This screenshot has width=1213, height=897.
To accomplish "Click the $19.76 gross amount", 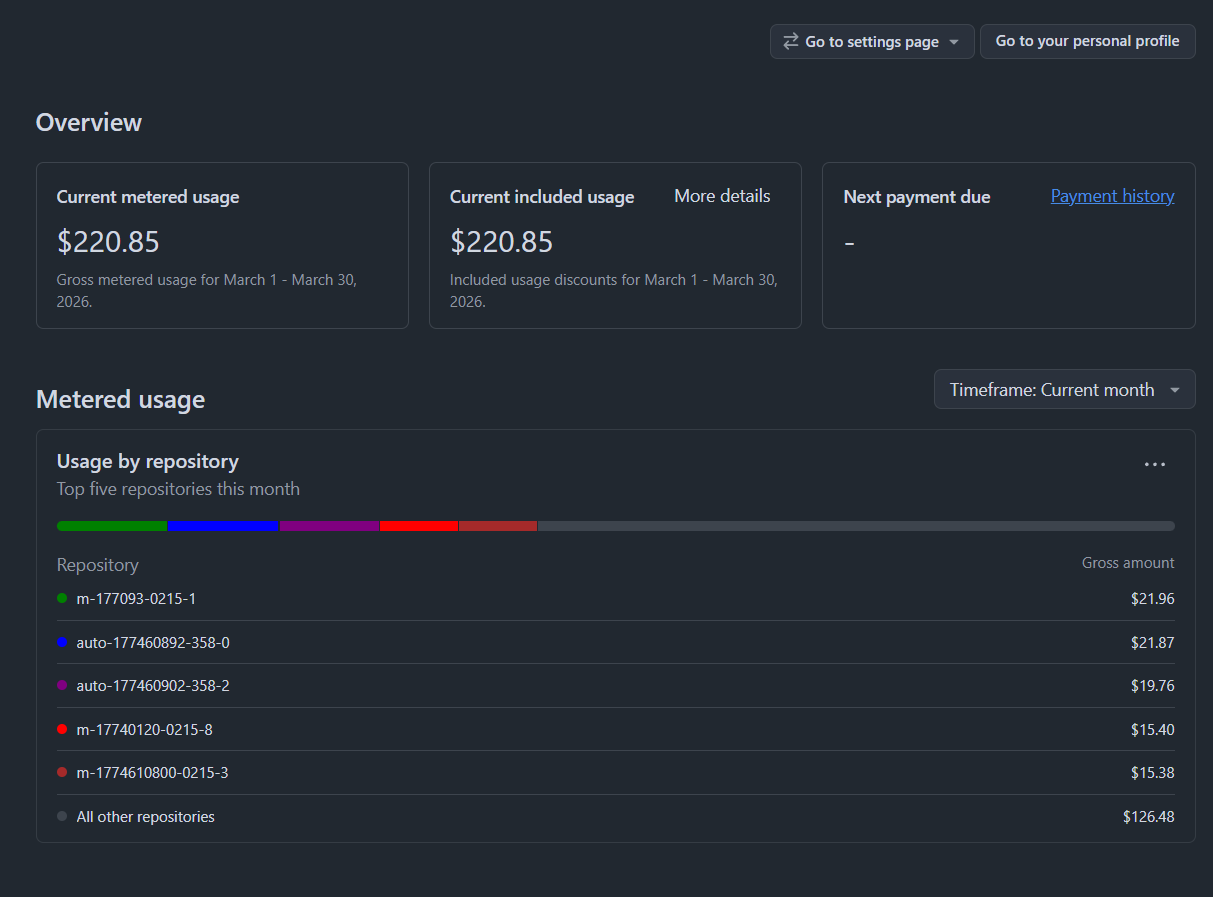I will tap(1153, 686).
